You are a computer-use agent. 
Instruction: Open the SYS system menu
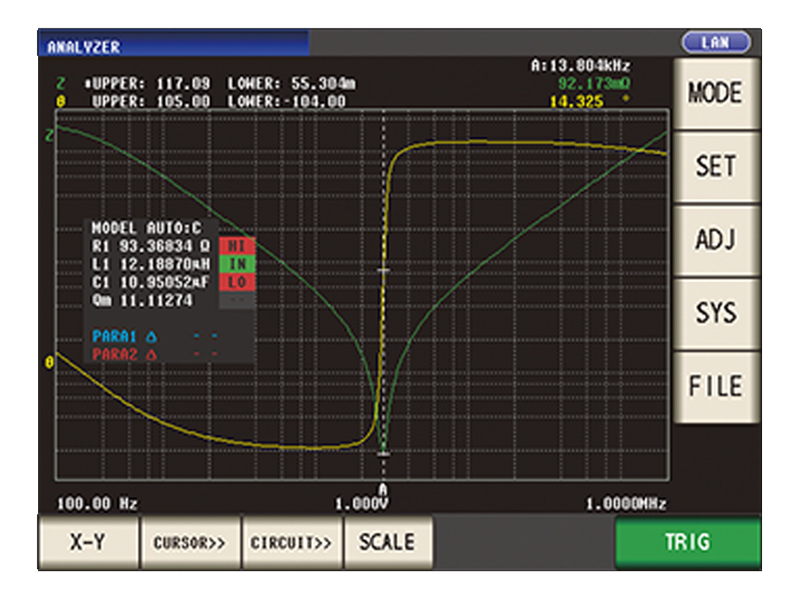pos(715,313)
